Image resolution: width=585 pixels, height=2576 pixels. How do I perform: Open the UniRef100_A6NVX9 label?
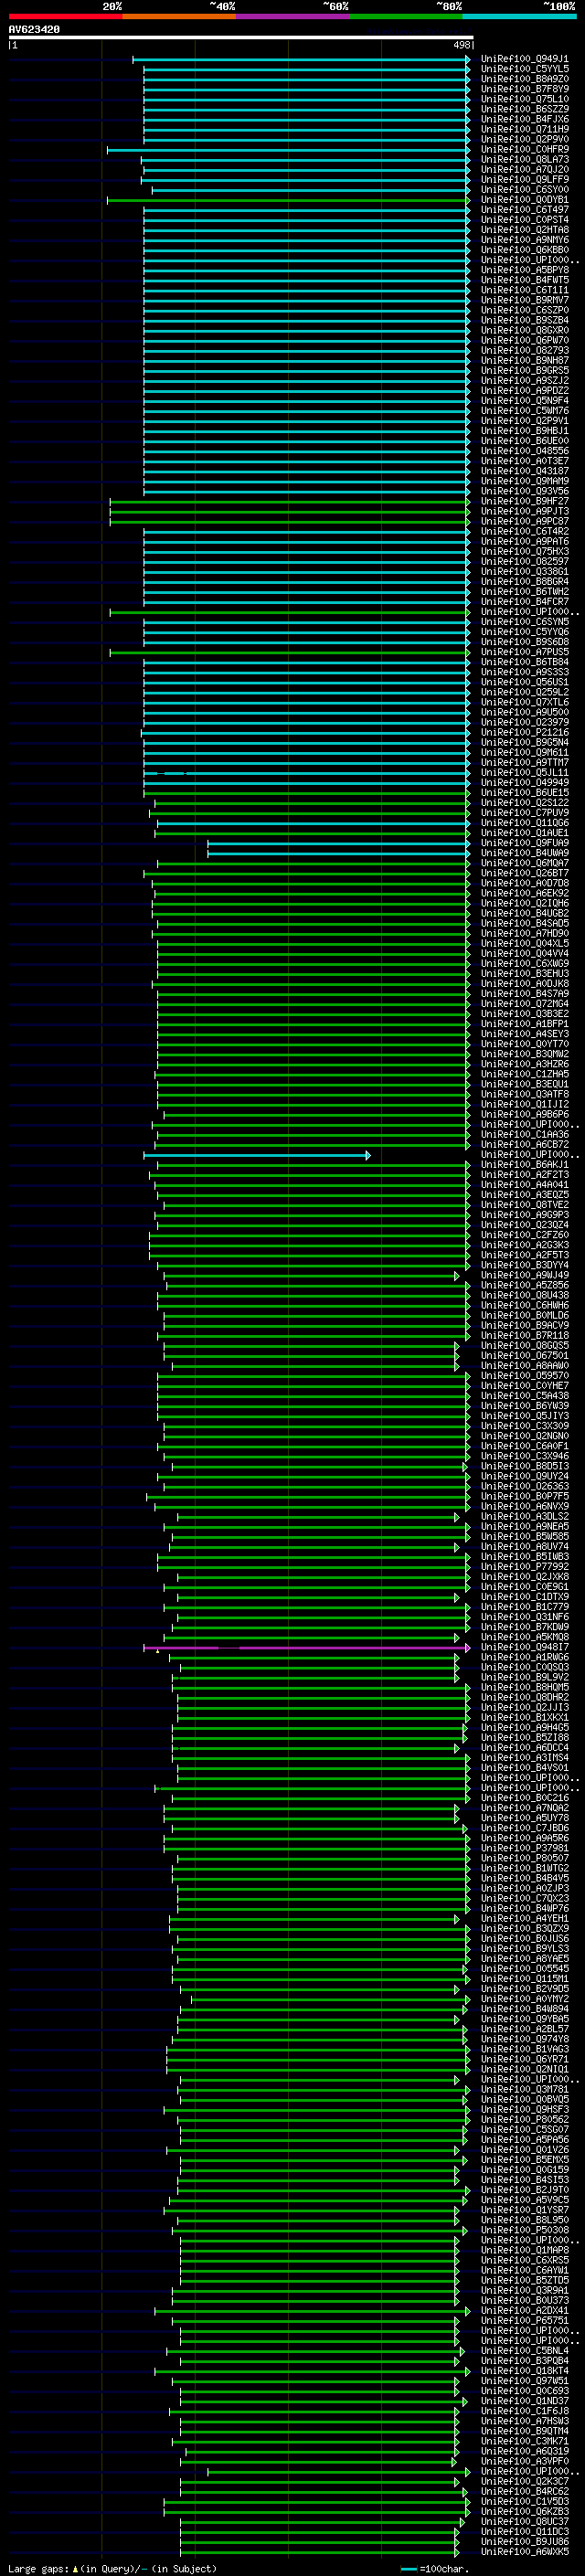tap(524, 1506)
